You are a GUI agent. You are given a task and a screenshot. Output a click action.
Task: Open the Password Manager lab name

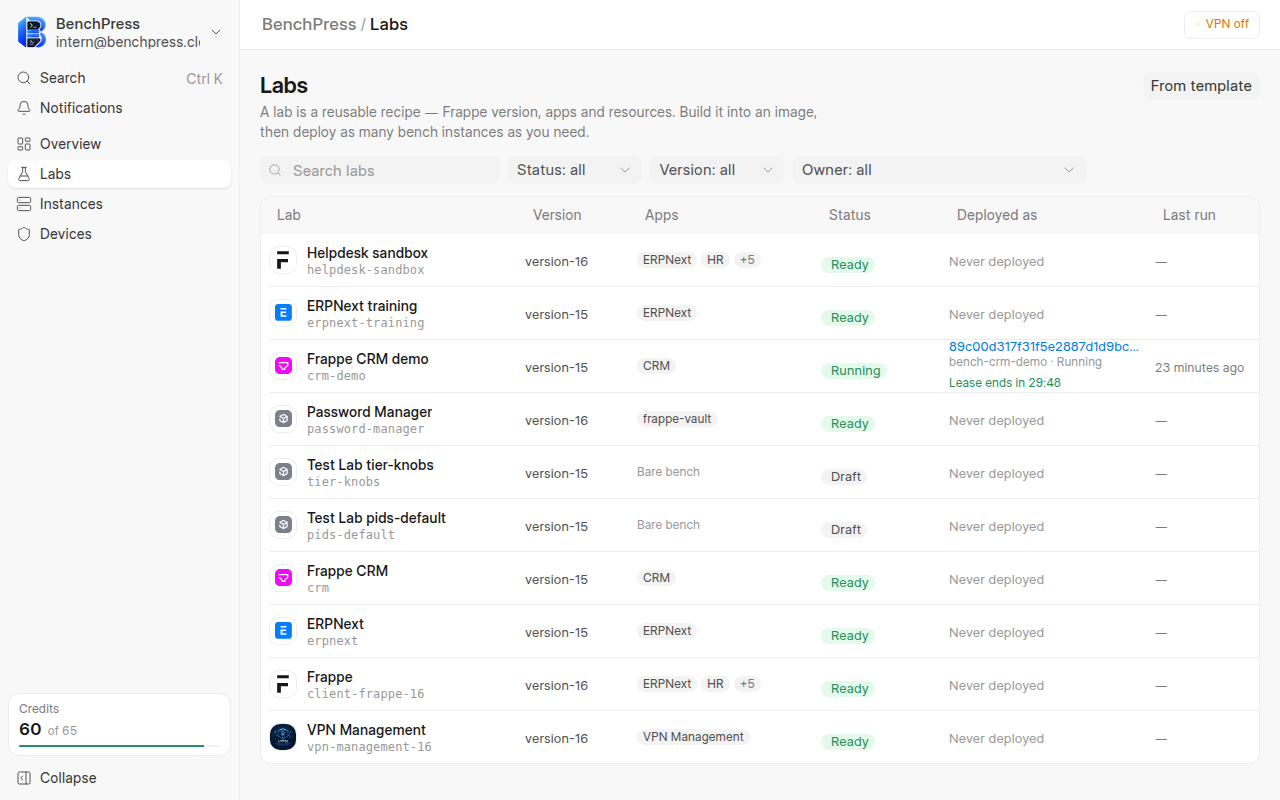[x=370, y=412]
